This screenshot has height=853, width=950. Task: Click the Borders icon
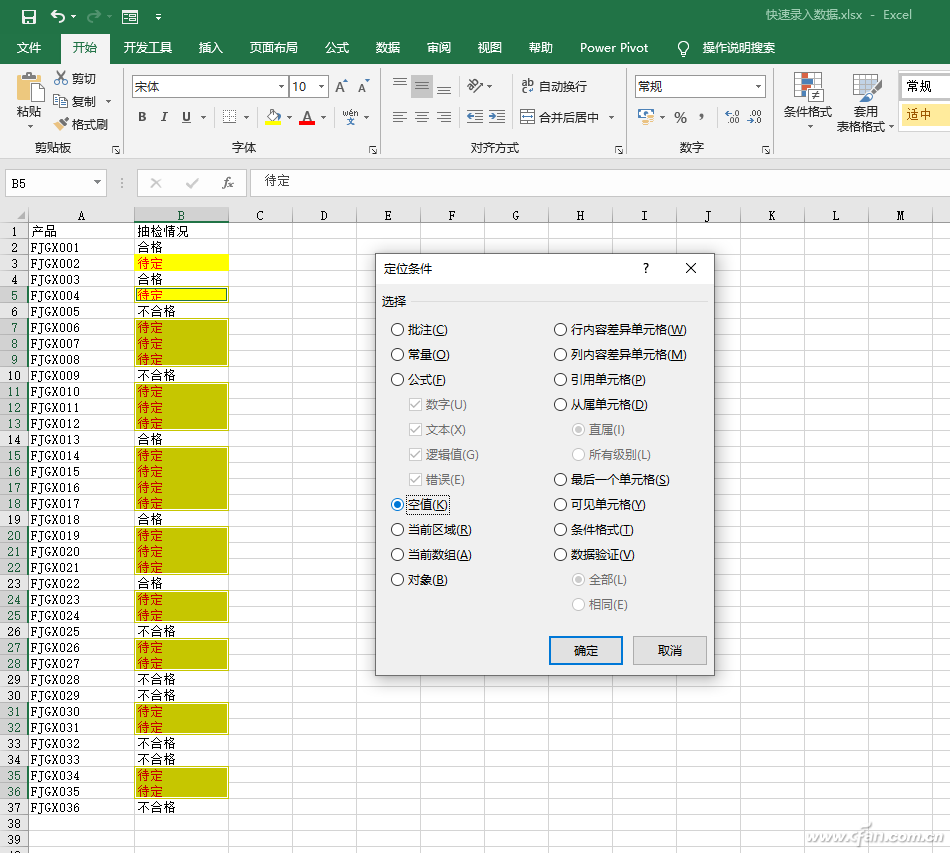(229, 117)
